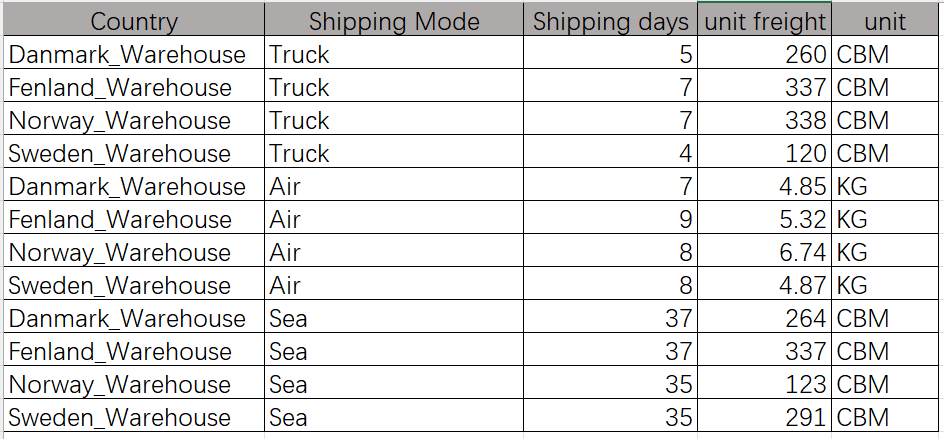Click the 6.74 freight value cell
The height and width of the screenshot is (439, 944).
(765, 251)
